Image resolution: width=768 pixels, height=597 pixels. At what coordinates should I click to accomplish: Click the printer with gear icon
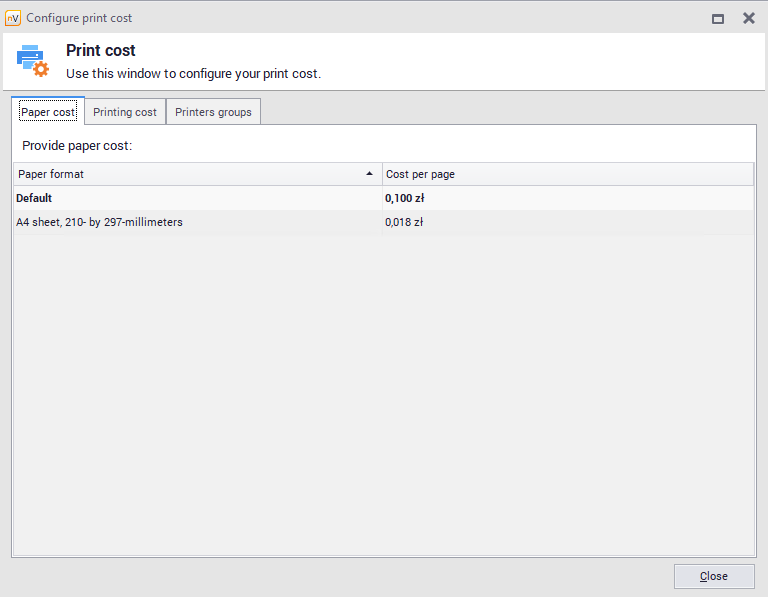click(x=32, y=61)
